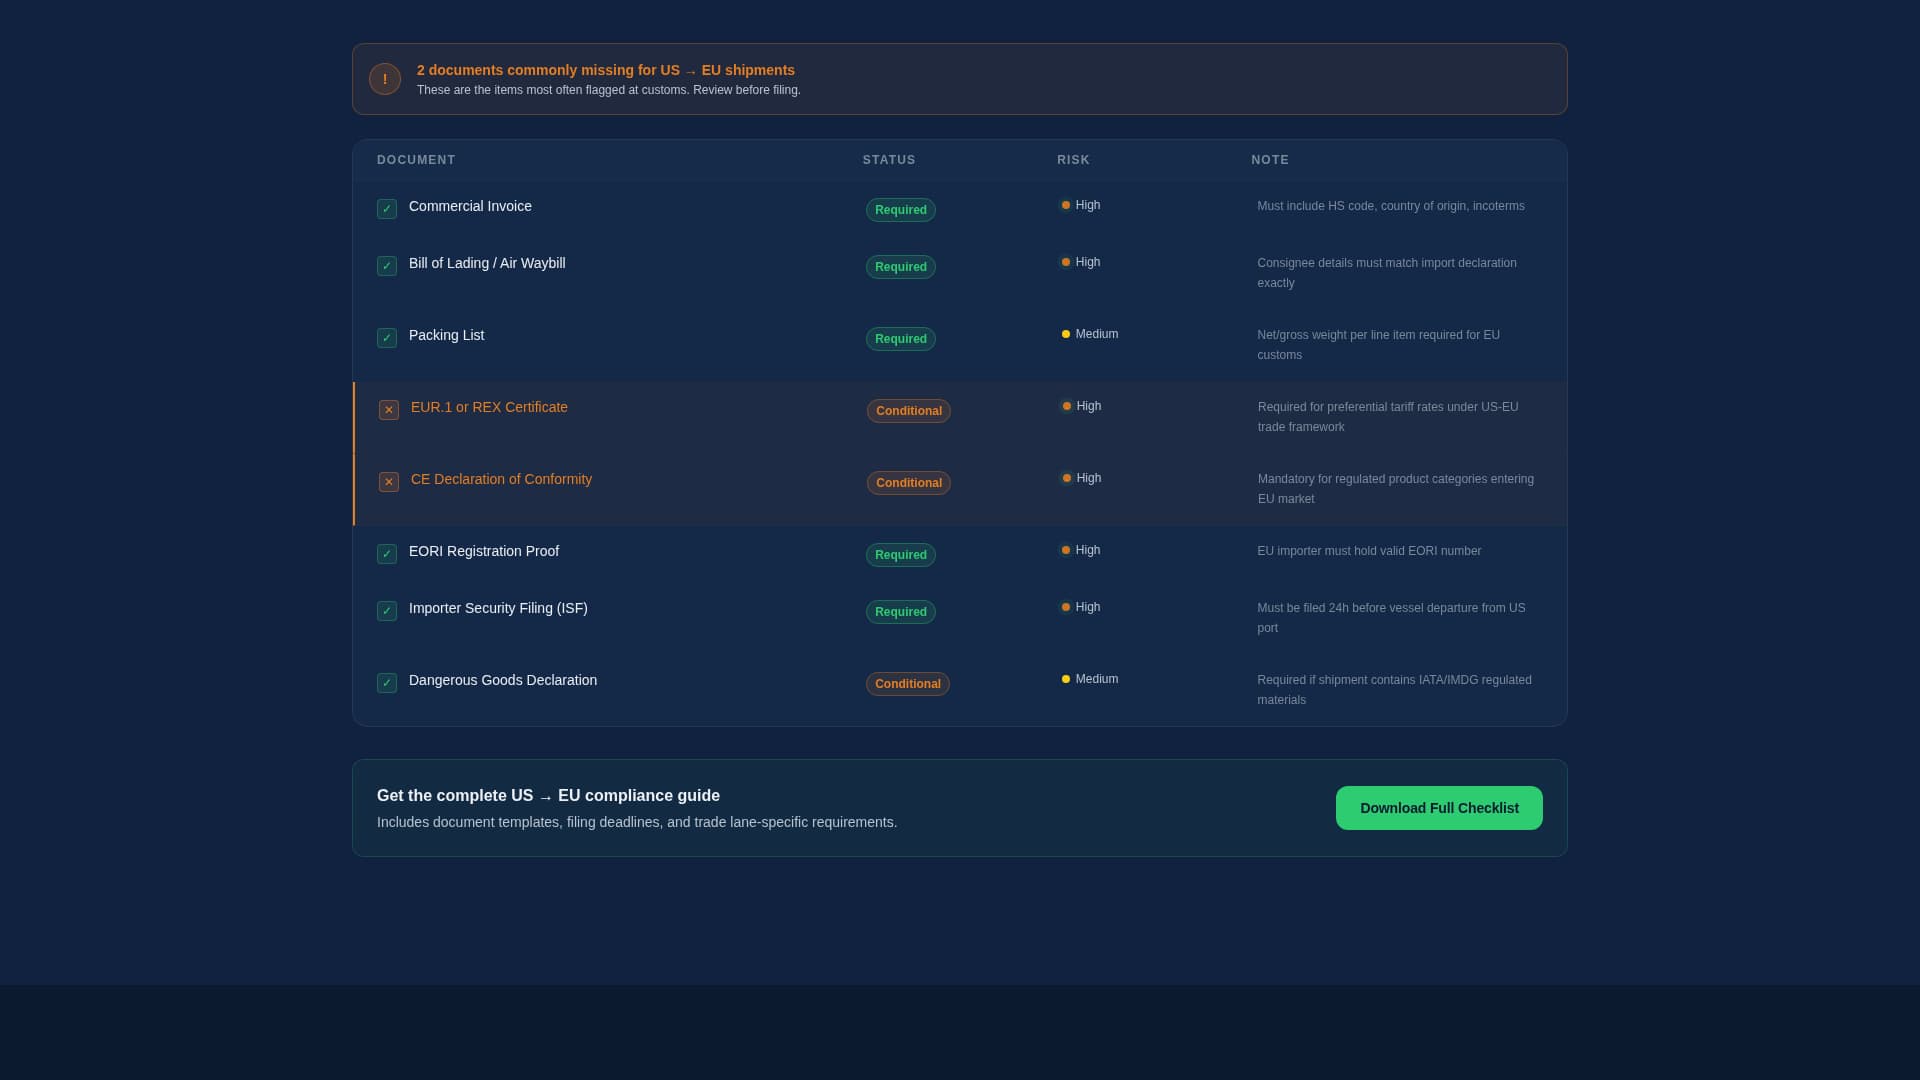Sort by the STATUS column header
The image size is (1920, 1080).
coord(889,160)
